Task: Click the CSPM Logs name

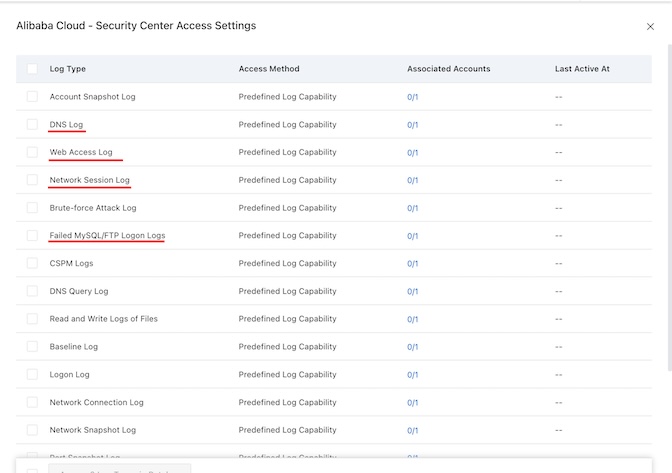Action: tap(71, 263)
